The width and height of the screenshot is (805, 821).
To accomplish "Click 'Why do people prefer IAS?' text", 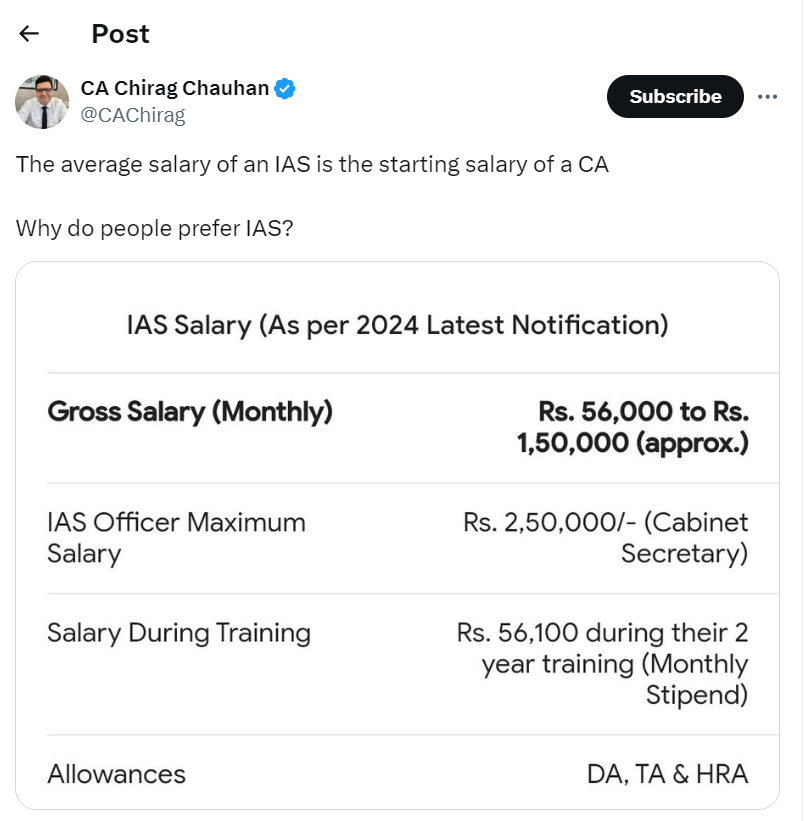I will (x=155, y=228).
